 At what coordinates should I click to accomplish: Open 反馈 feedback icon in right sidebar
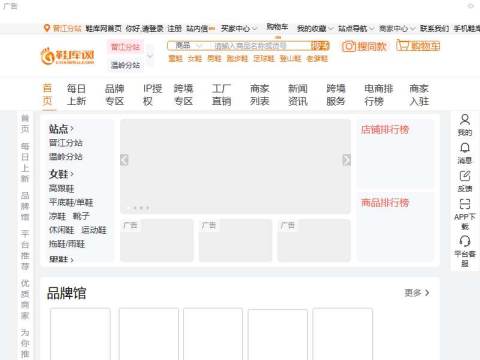tap(465, 176)
